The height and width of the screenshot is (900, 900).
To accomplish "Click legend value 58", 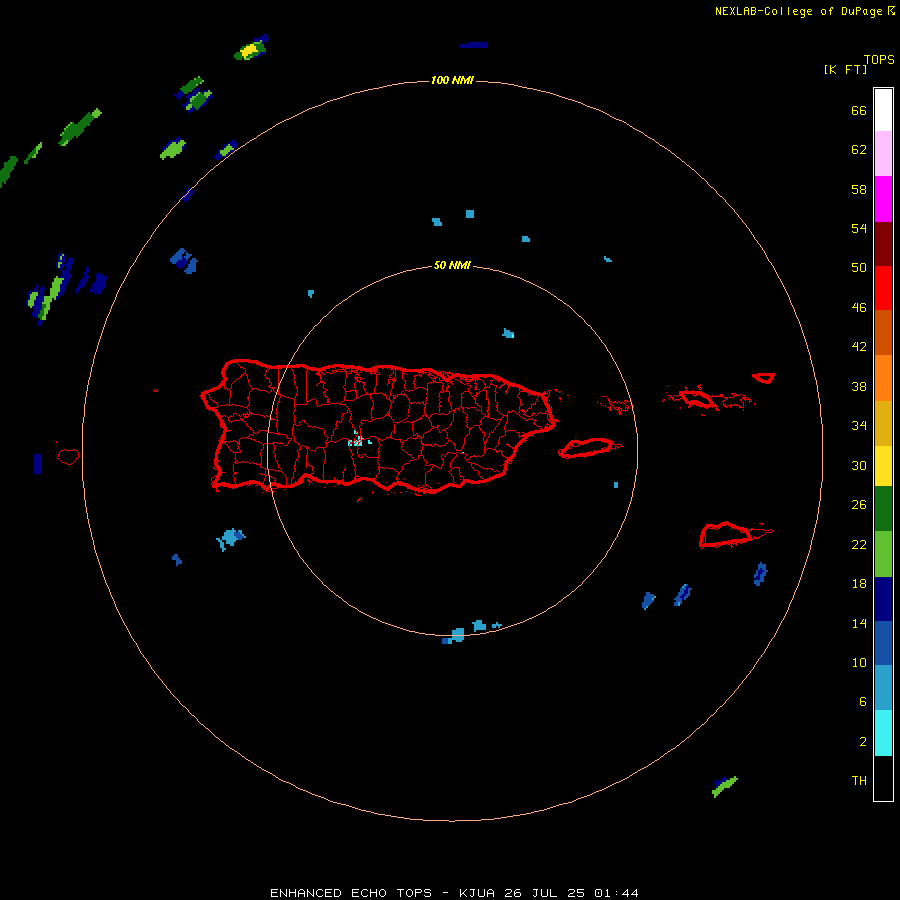I will point(859,189).
